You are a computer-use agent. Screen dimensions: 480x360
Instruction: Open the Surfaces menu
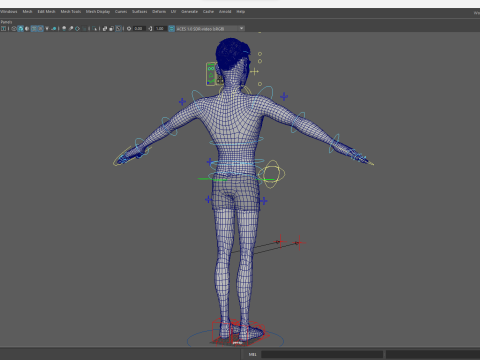tap(140, 12)
